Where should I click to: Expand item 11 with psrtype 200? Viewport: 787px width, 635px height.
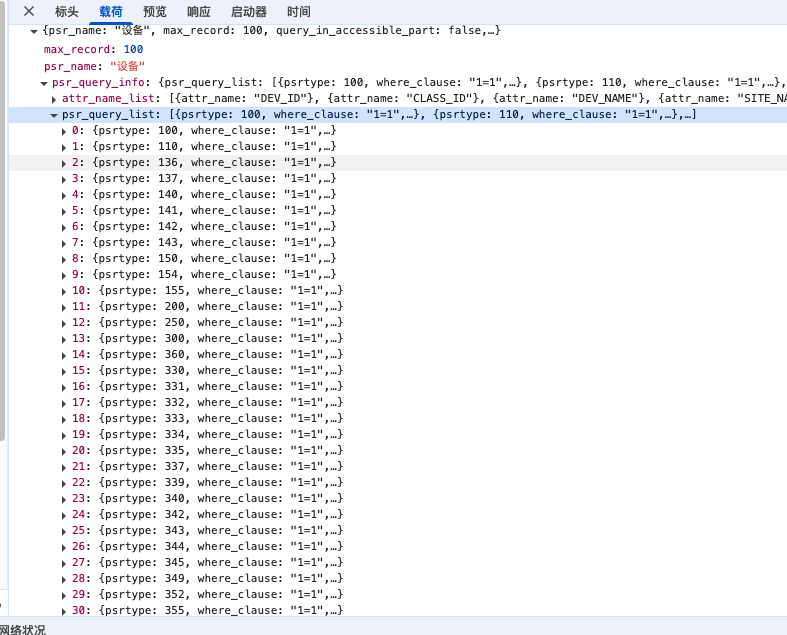tap(64, 308)
